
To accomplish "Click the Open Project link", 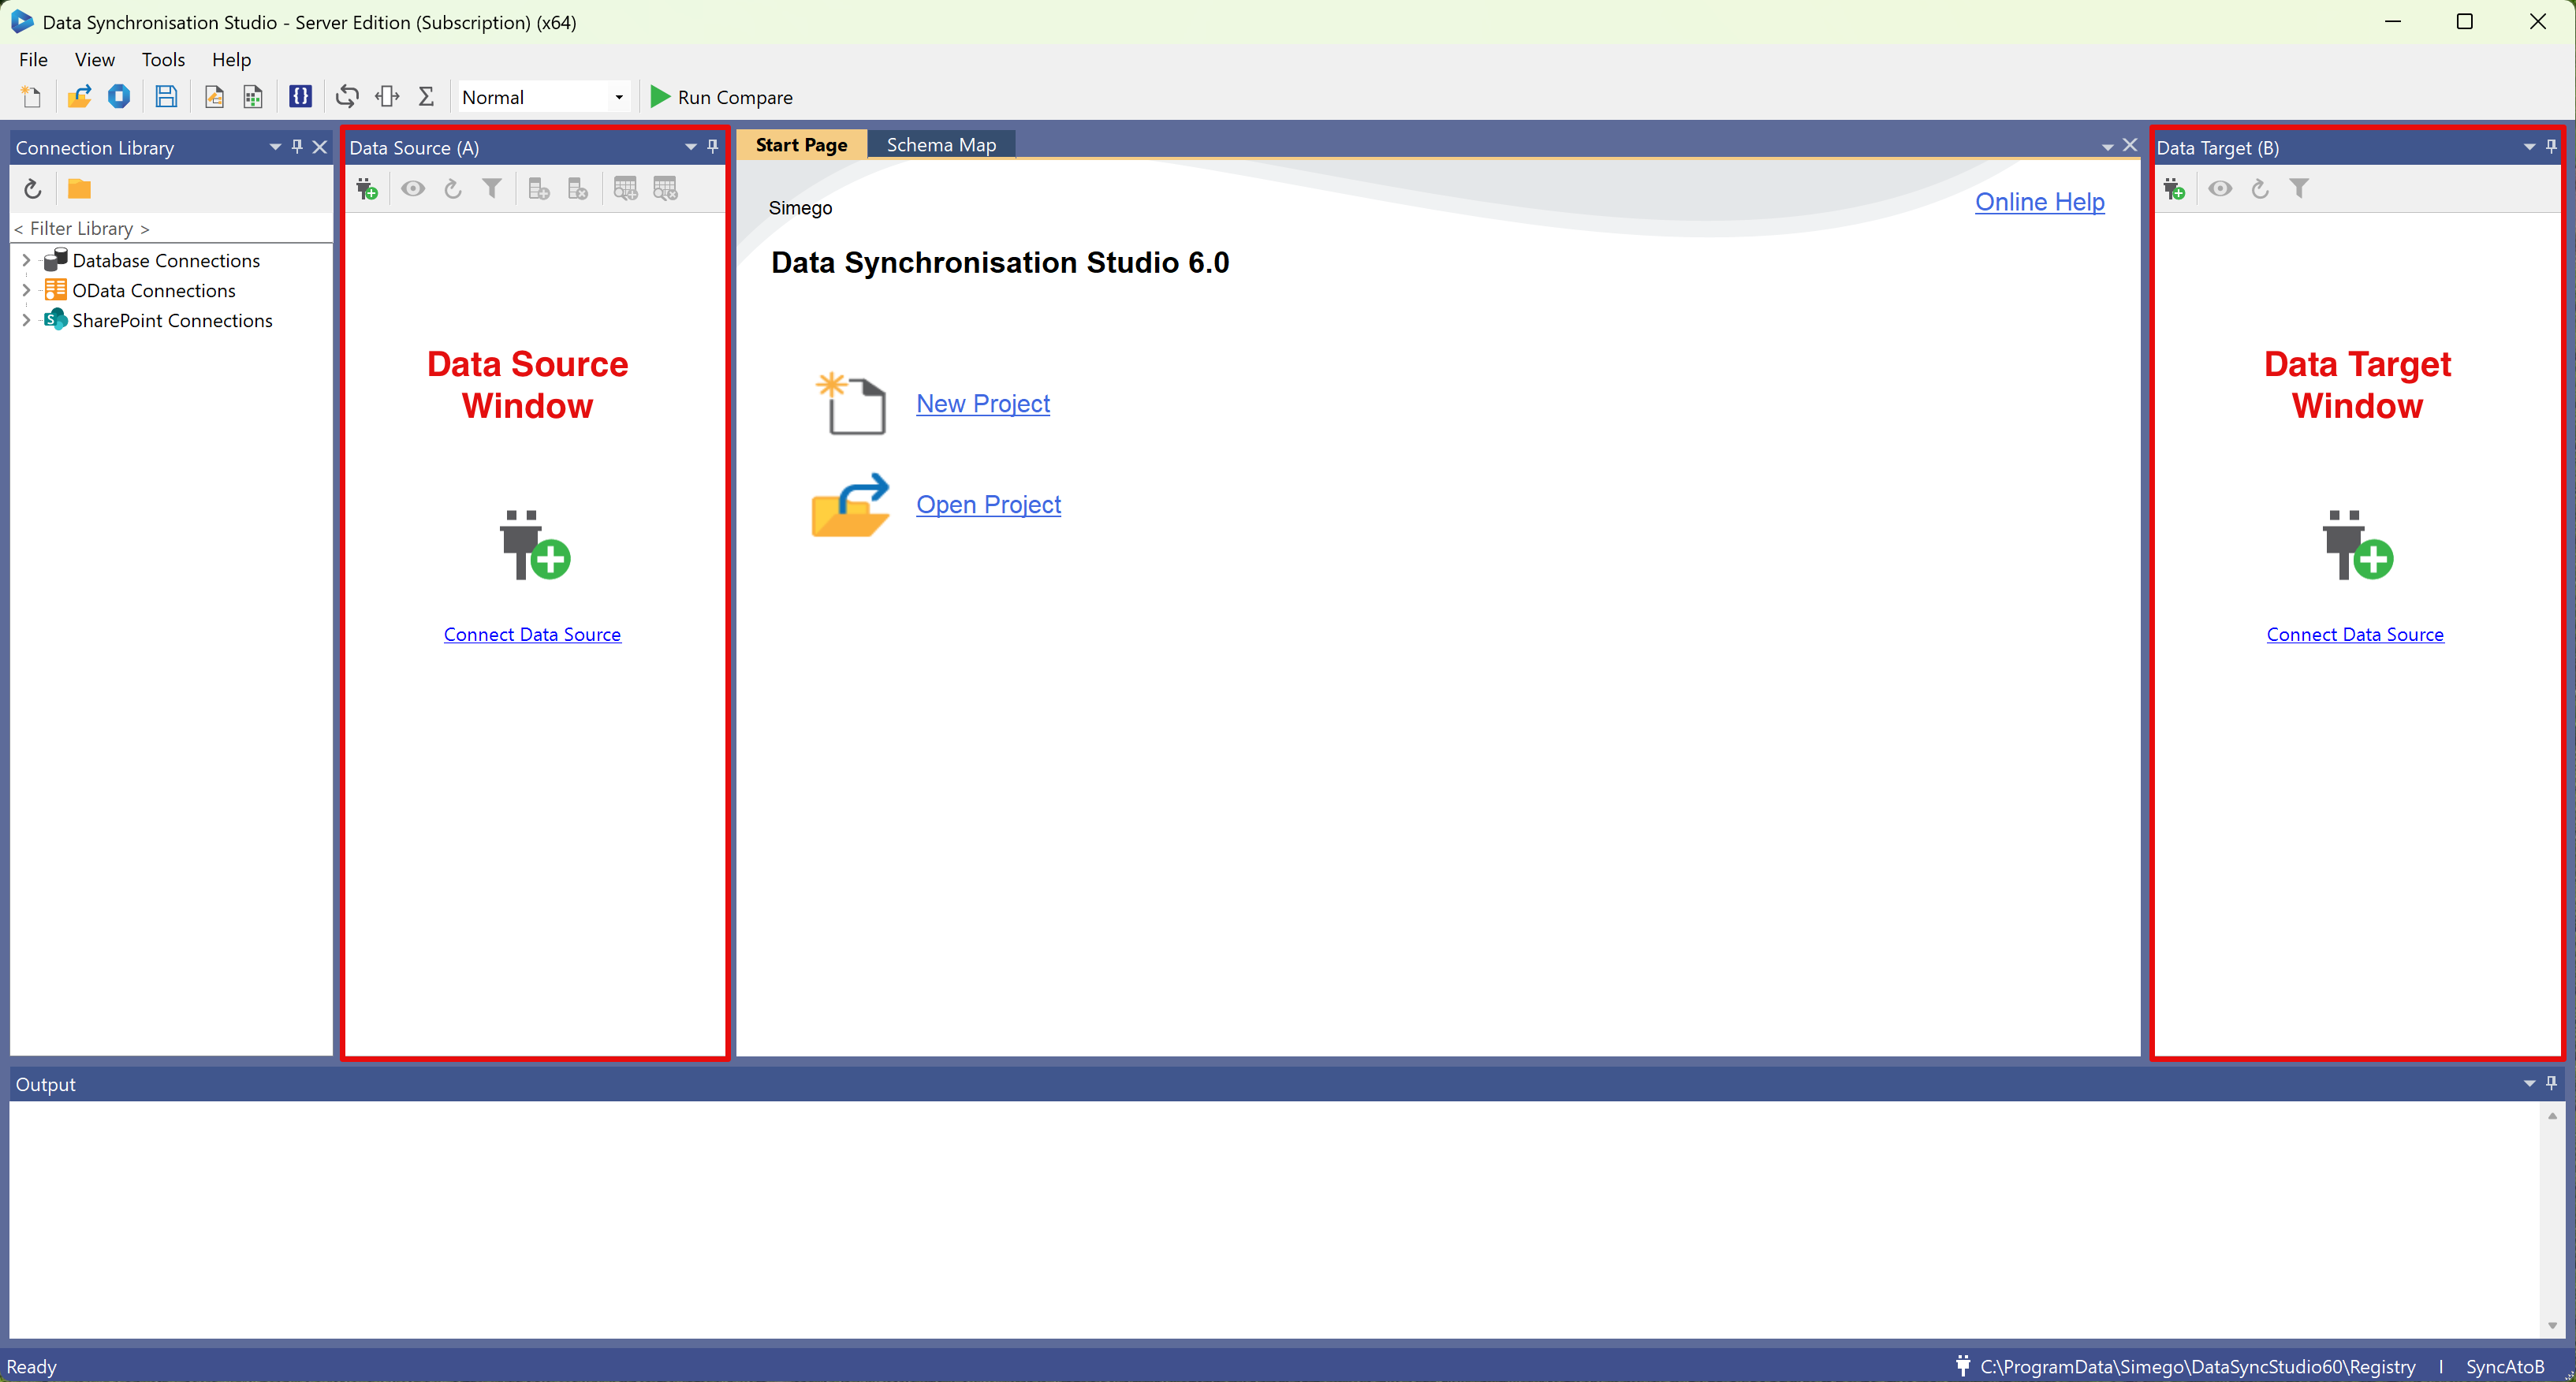I will click(988, 505).
